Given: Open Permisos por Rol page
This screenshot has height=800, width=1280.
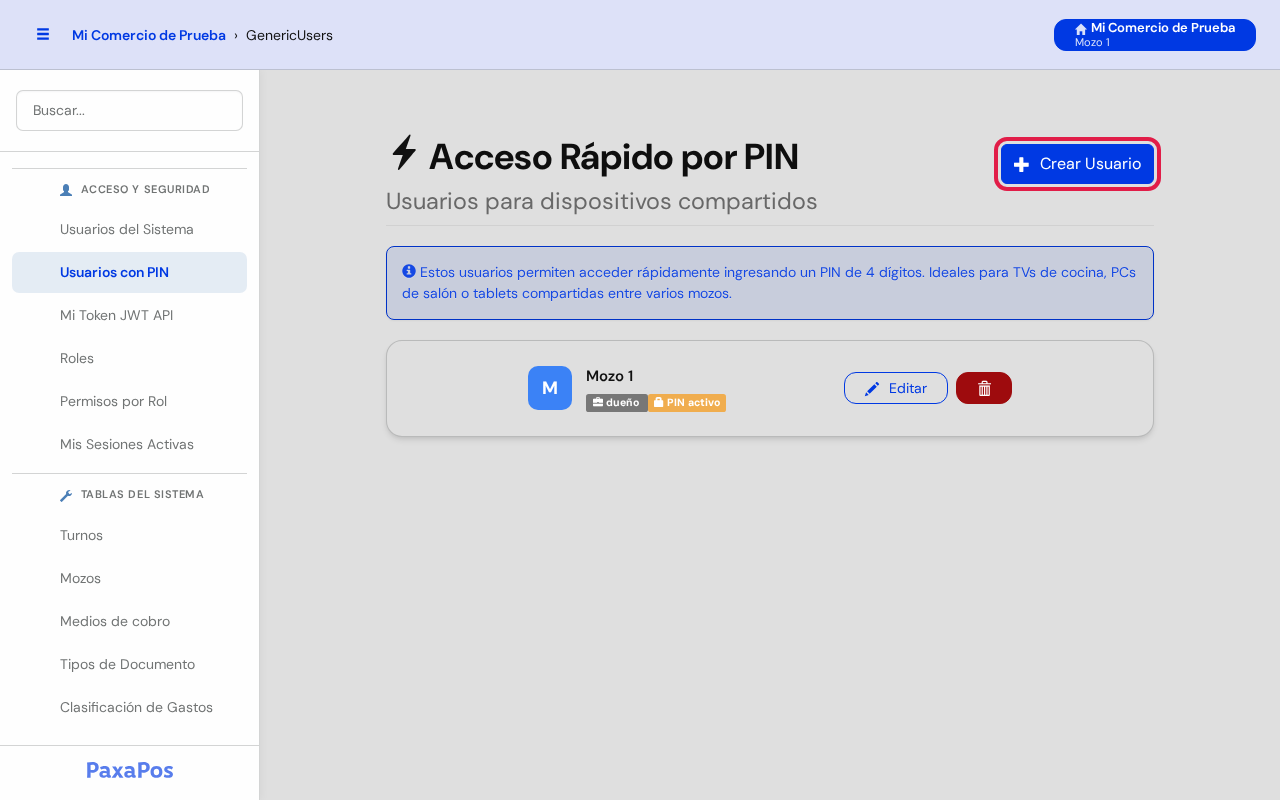Looking at the screenshot, I should 129,401.
